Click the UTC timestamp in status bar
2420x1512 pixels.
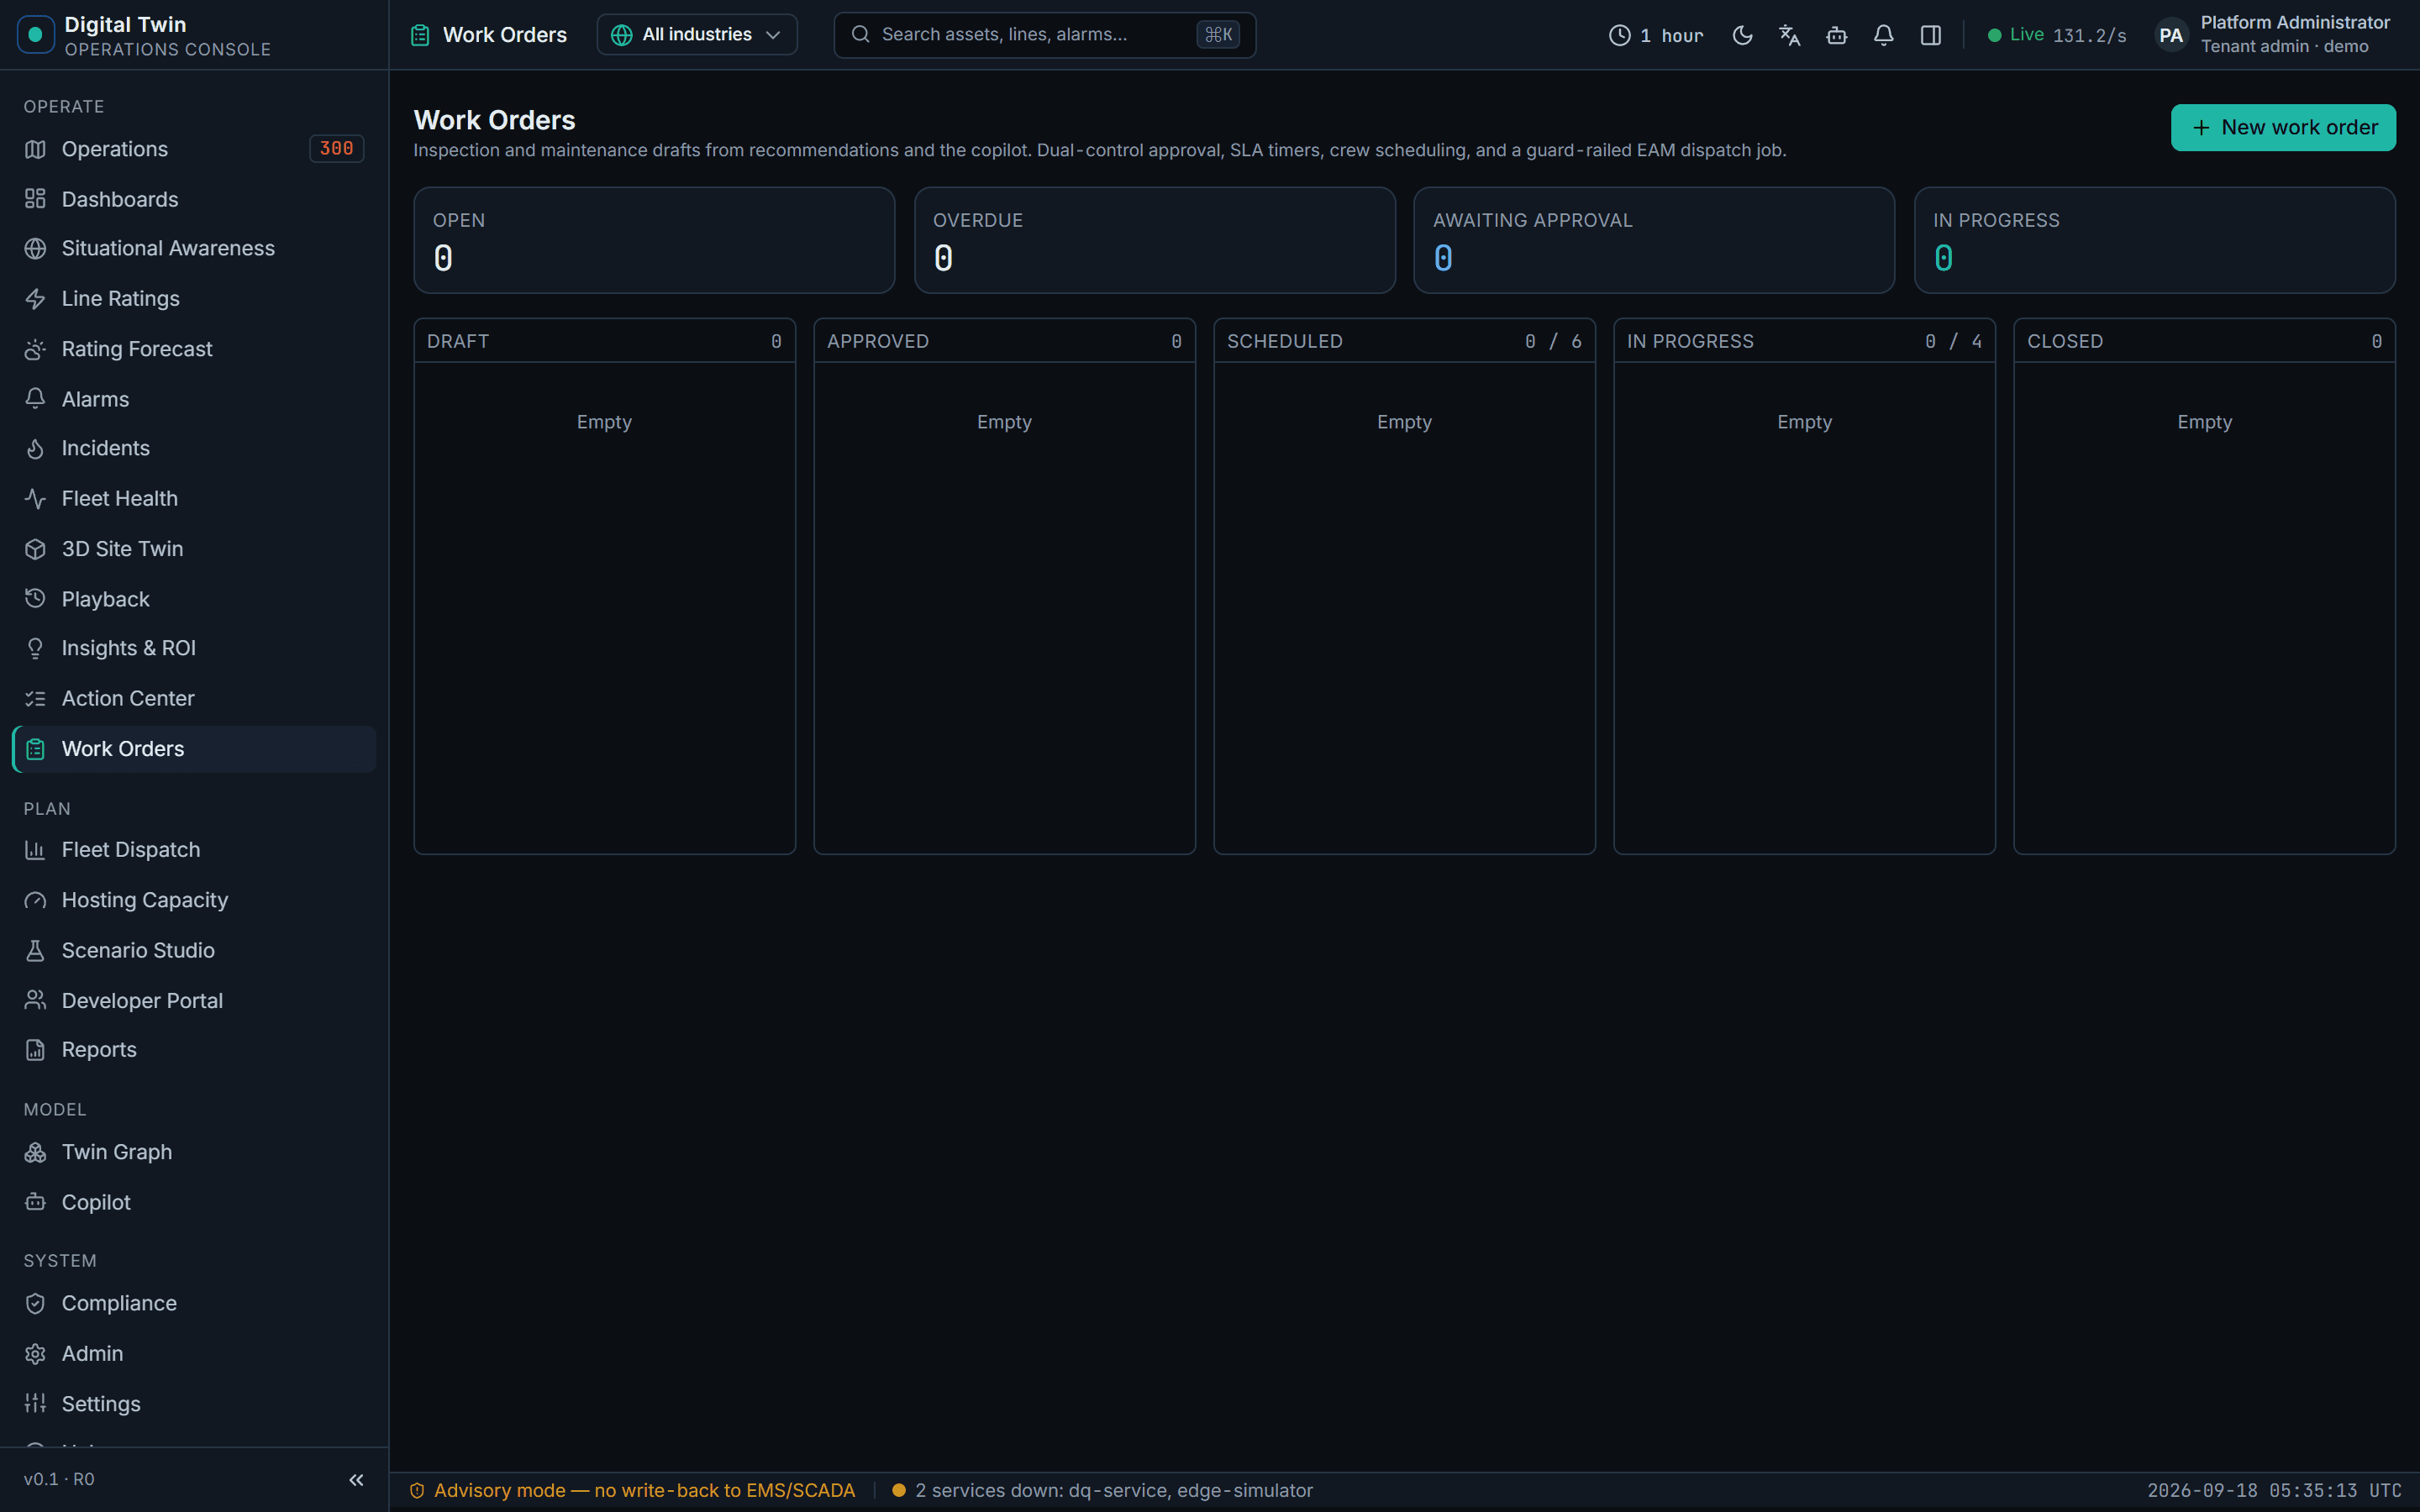[x=2273, y=1490]
